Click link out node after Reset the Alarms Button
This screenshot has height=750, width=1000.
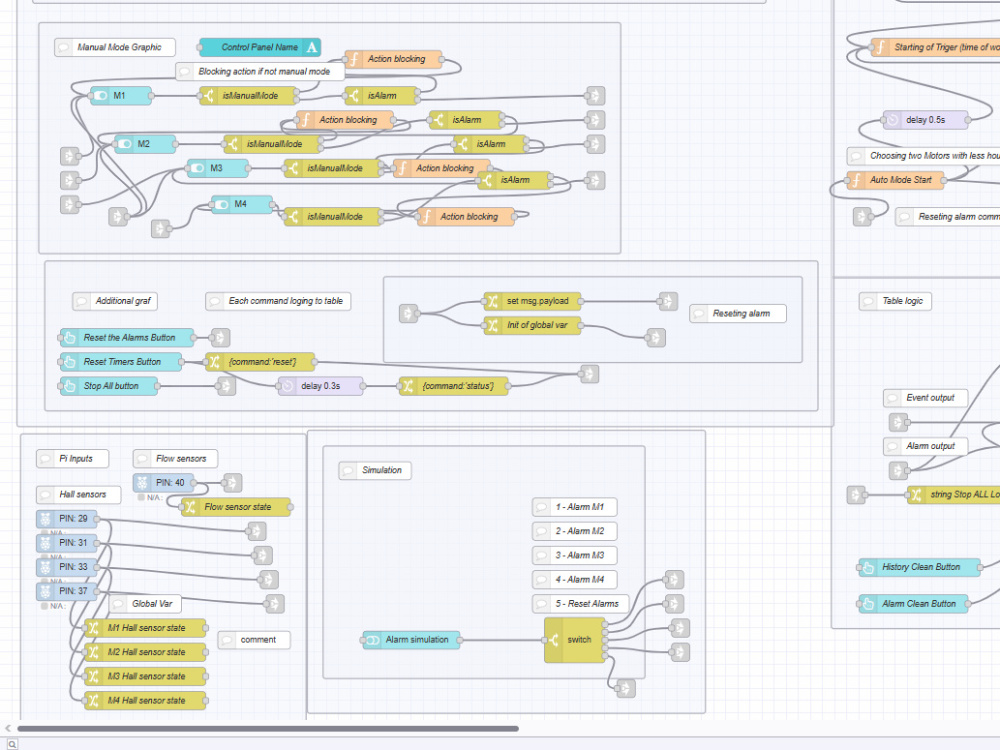[219, 337]
